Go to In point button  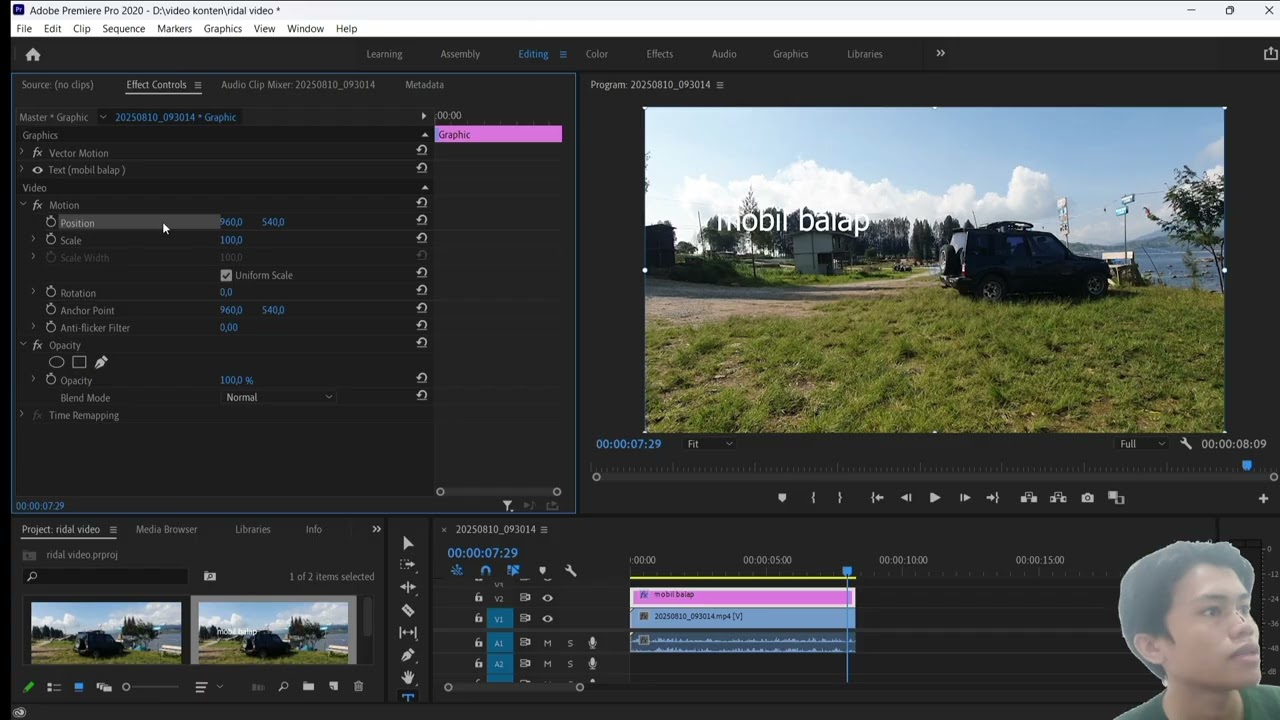[877, 498]
